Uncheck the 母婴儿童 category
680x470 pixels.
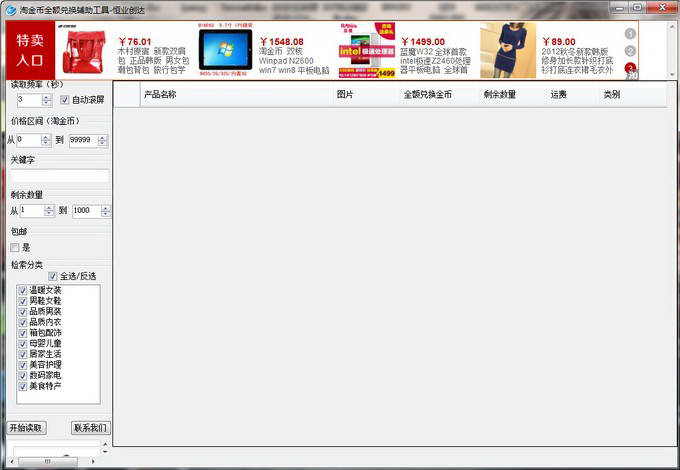click(23, 343)
